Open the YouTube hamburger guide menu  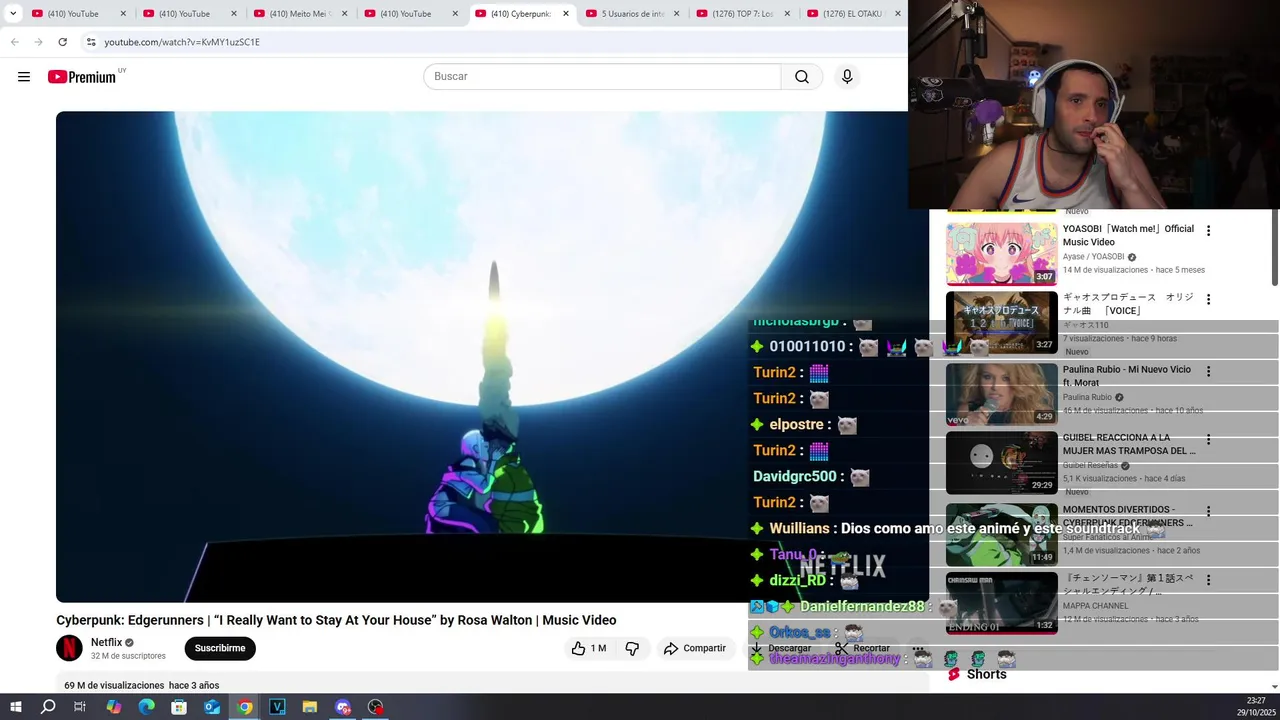pos(24,77)
